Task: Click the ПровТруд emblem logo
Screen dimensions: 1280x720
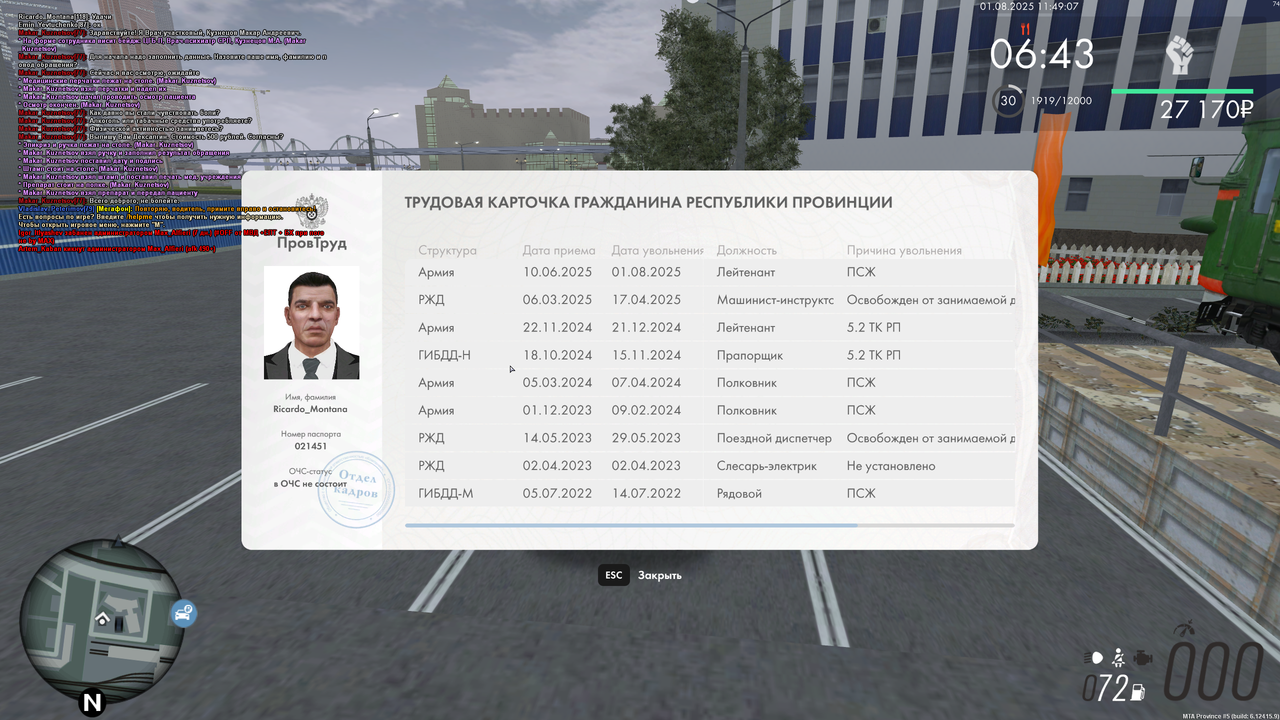Action: coord(311,213)
